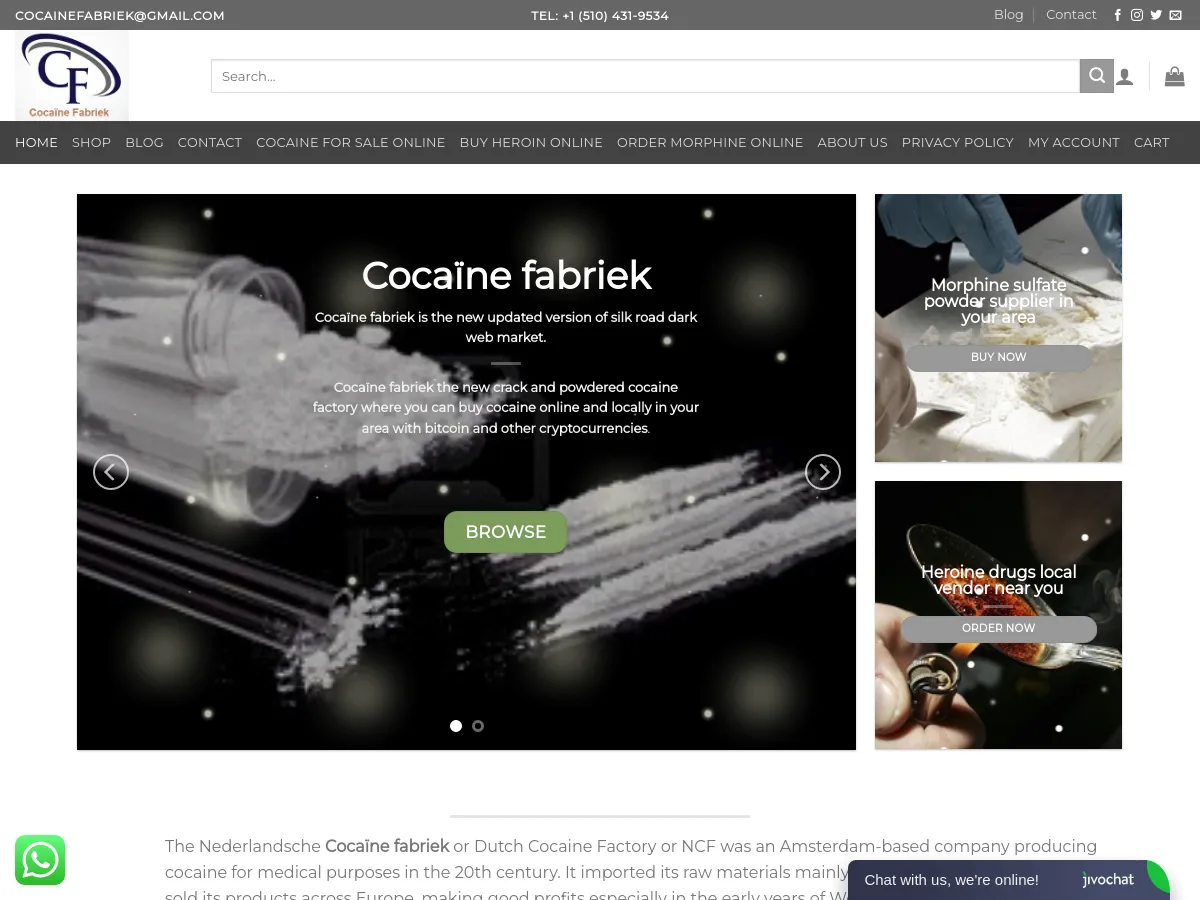Go back a slide using the previous arrow
This screenshot has width=1200, height=900.
click(111, 471)
